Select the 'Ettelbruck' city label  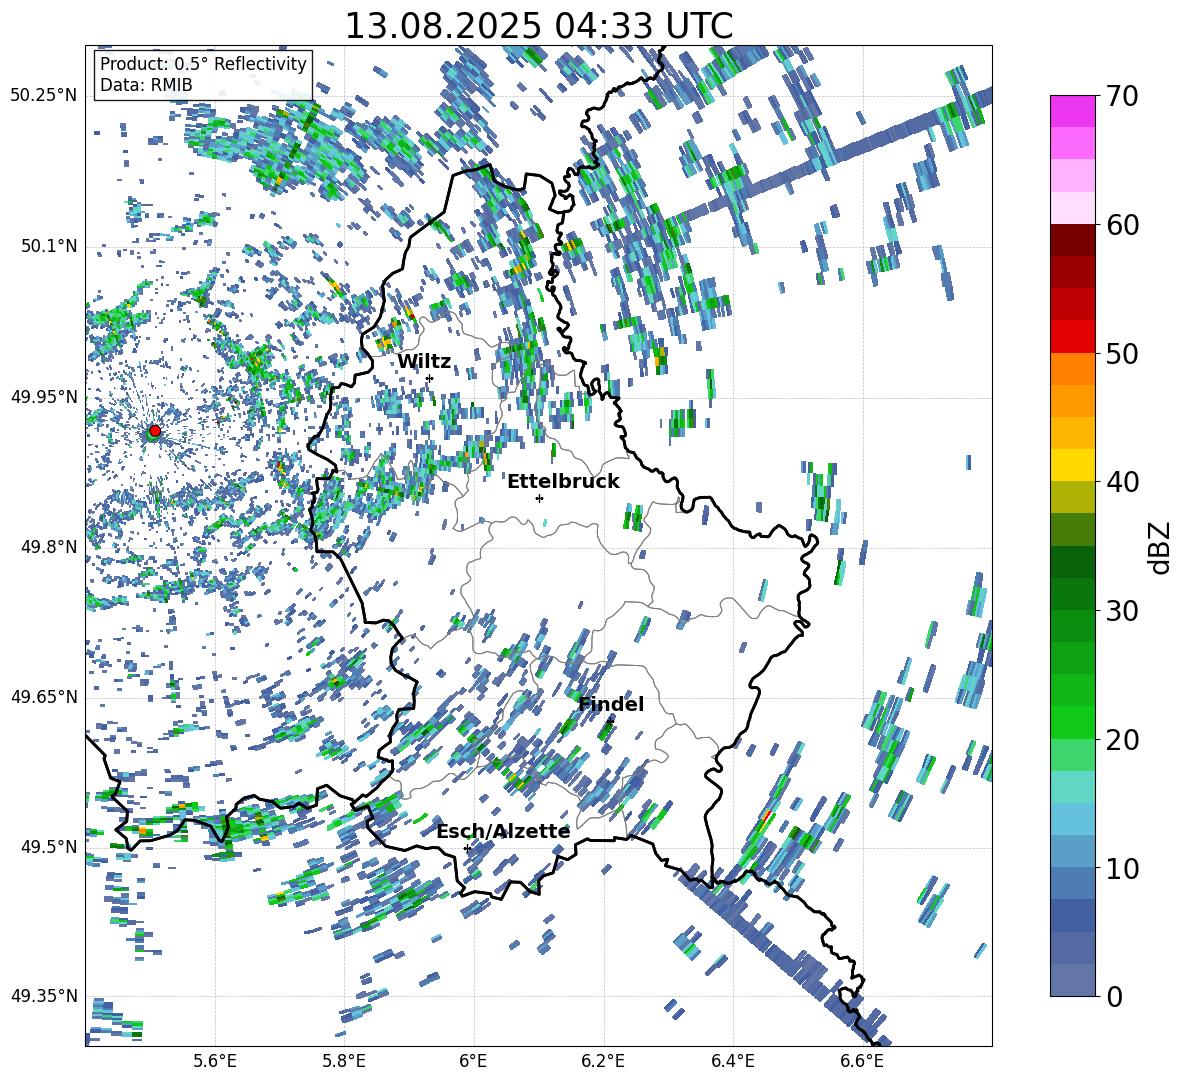[563, 481]
